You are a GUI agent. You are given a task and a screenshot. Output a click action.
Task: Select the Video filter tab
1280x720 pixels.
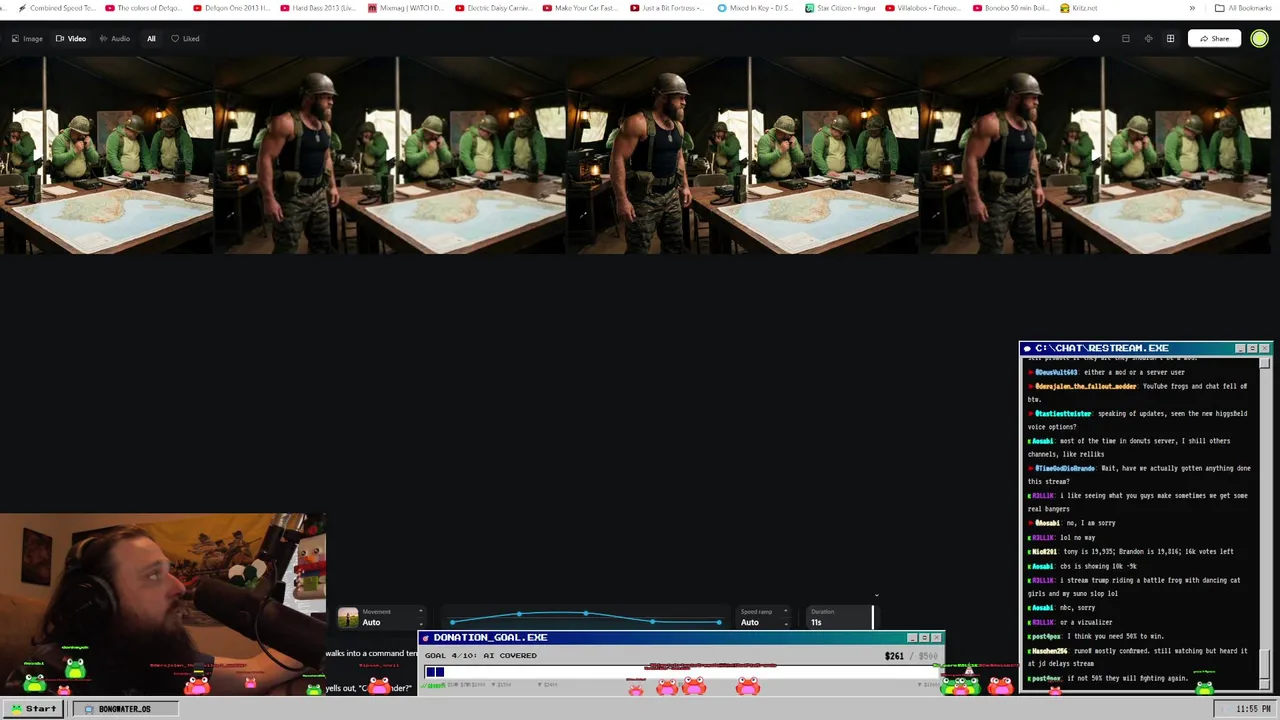tap(71, 38)
